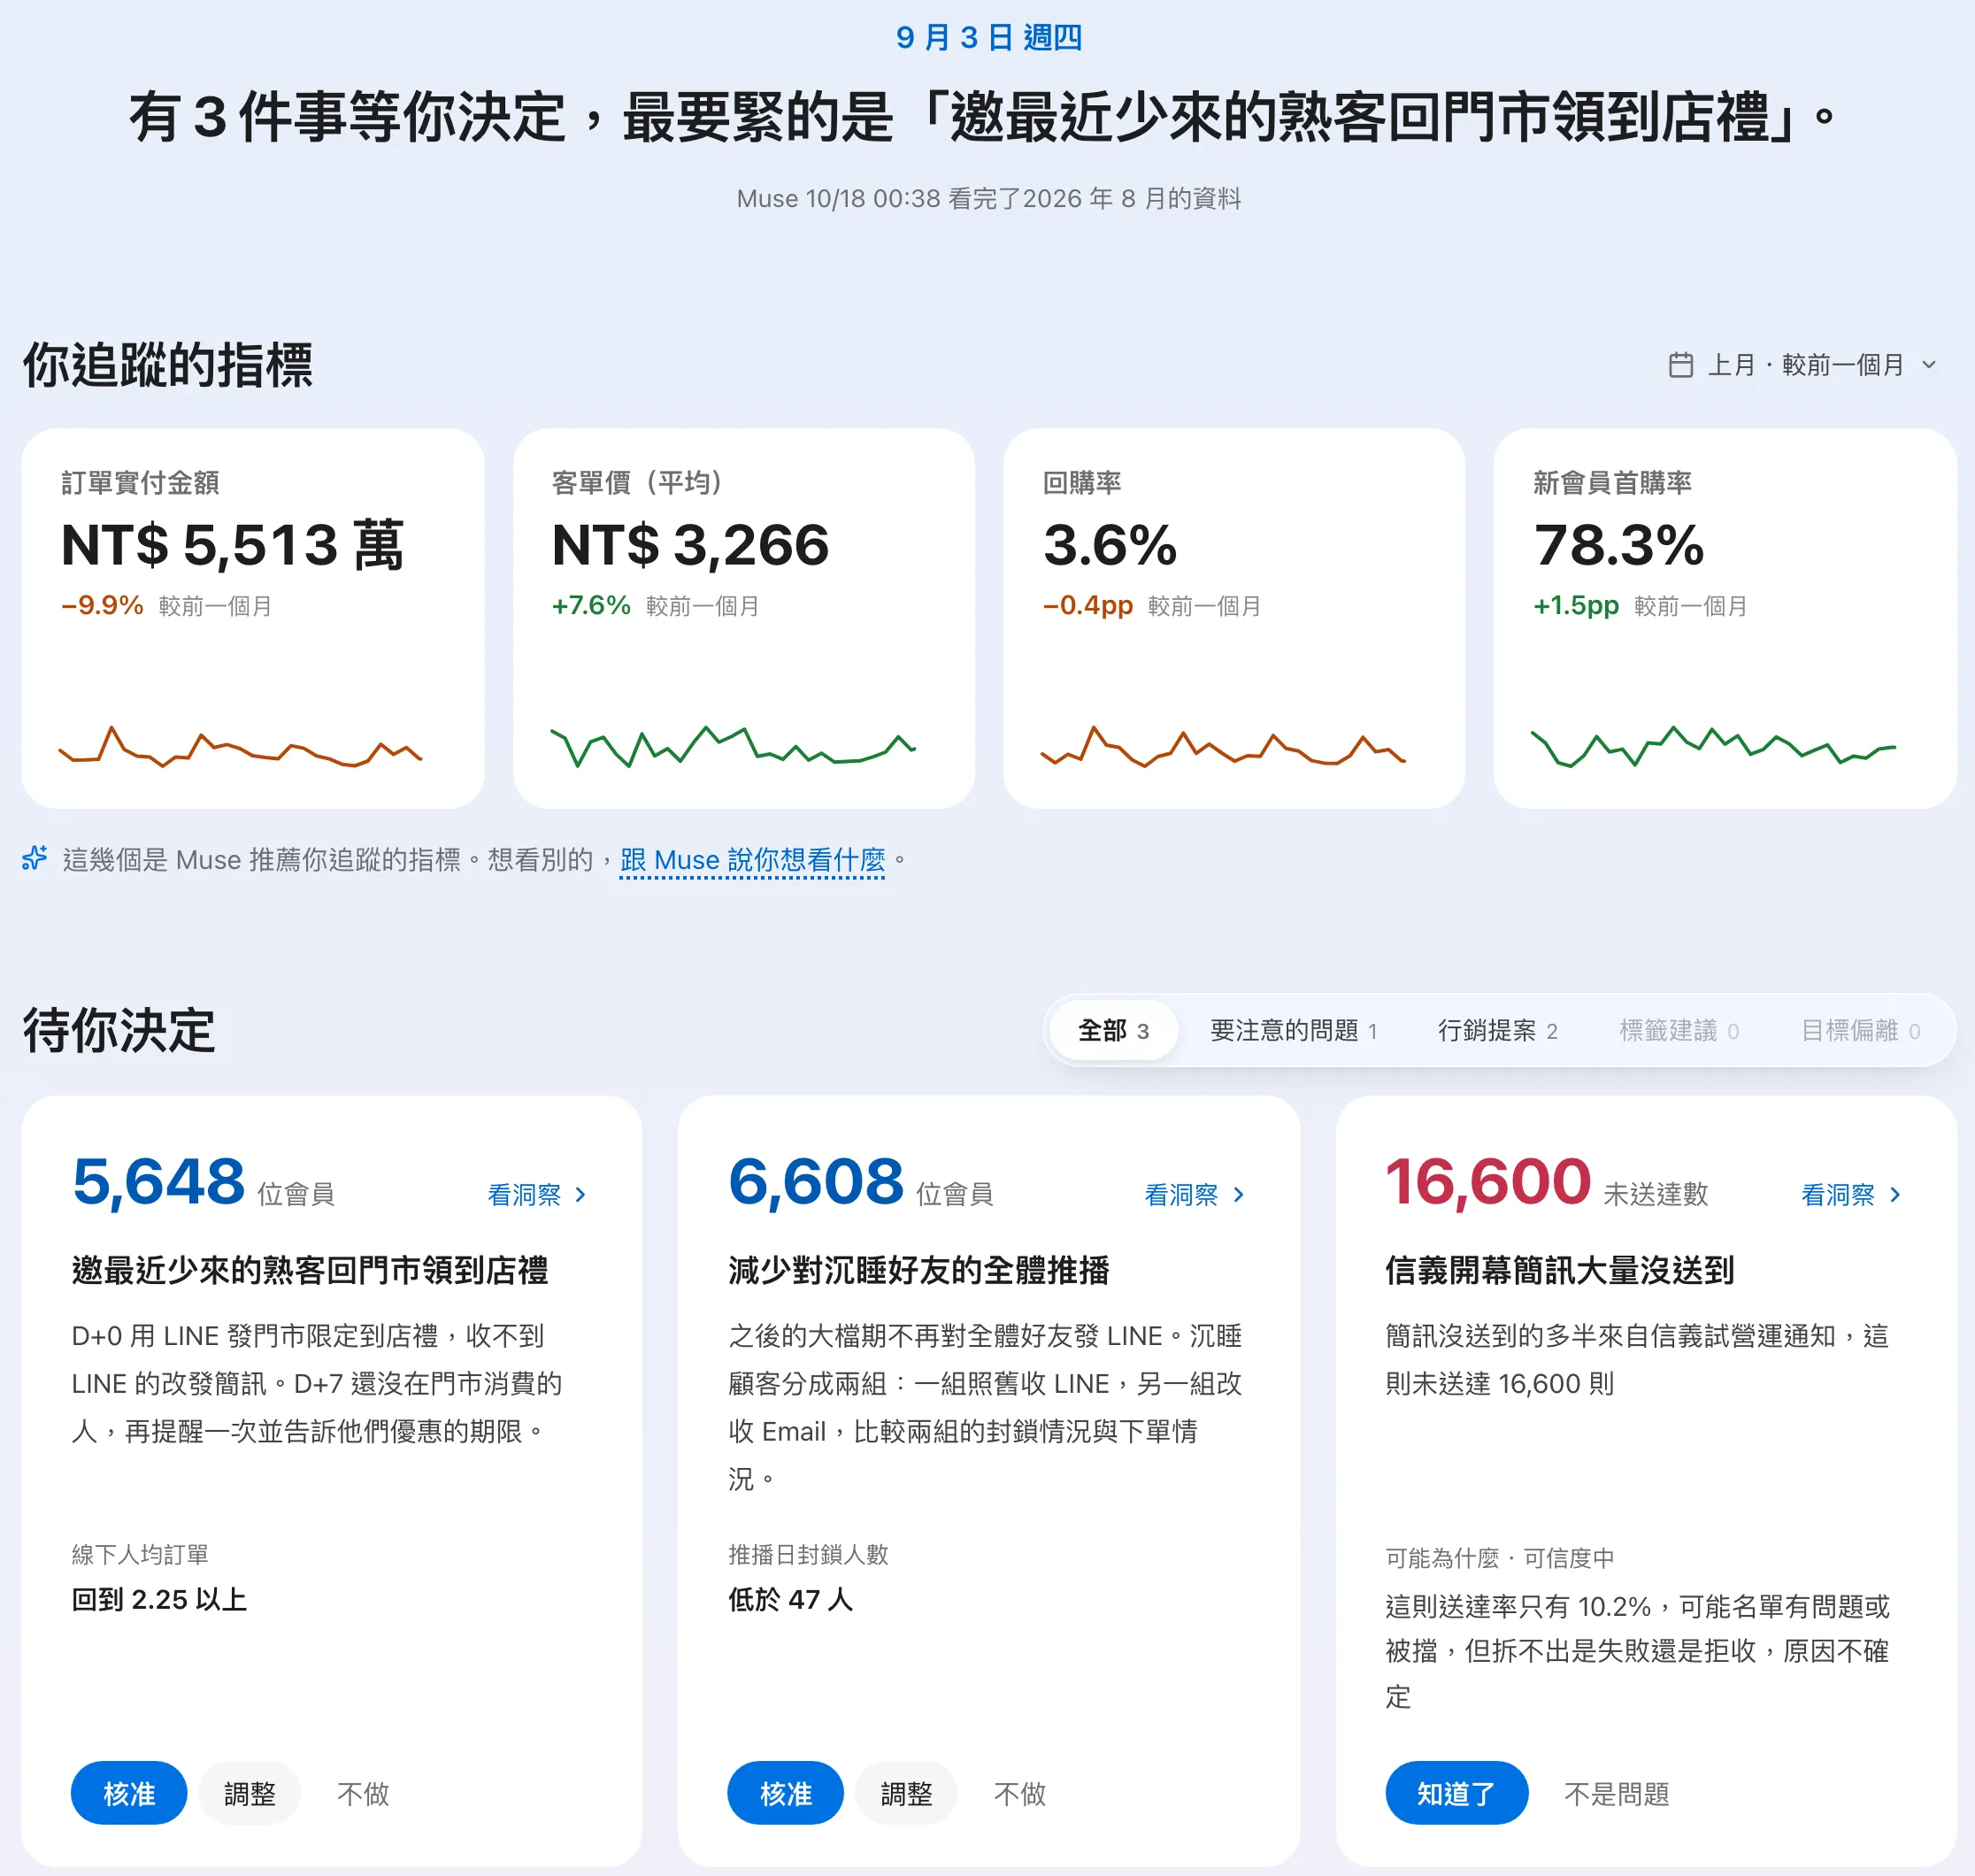Click the +1.5pp change indicator

(1576, 605)
